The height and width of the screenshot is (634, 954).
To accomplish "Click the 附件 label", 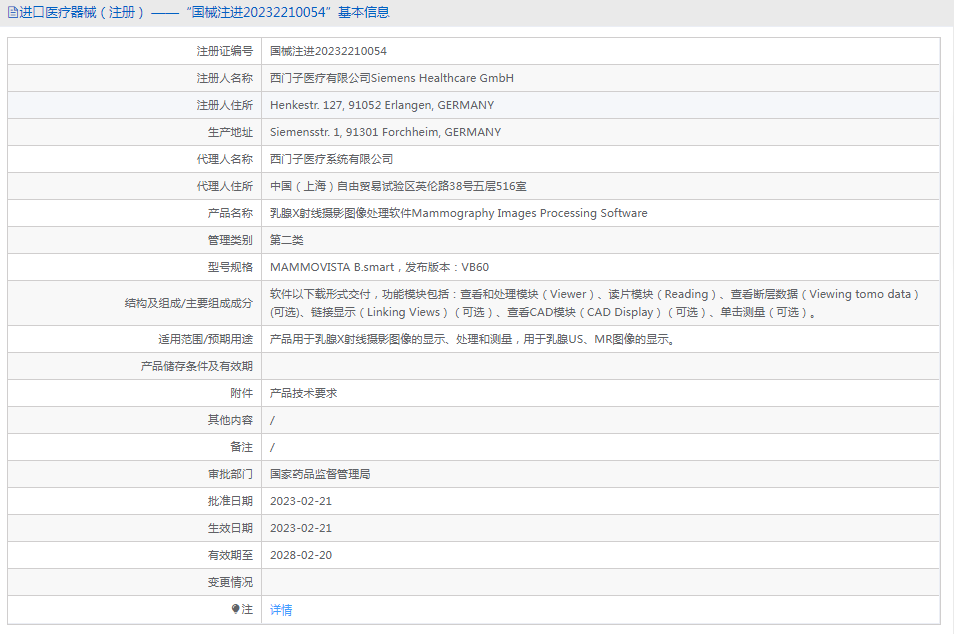I will [242, 393].
